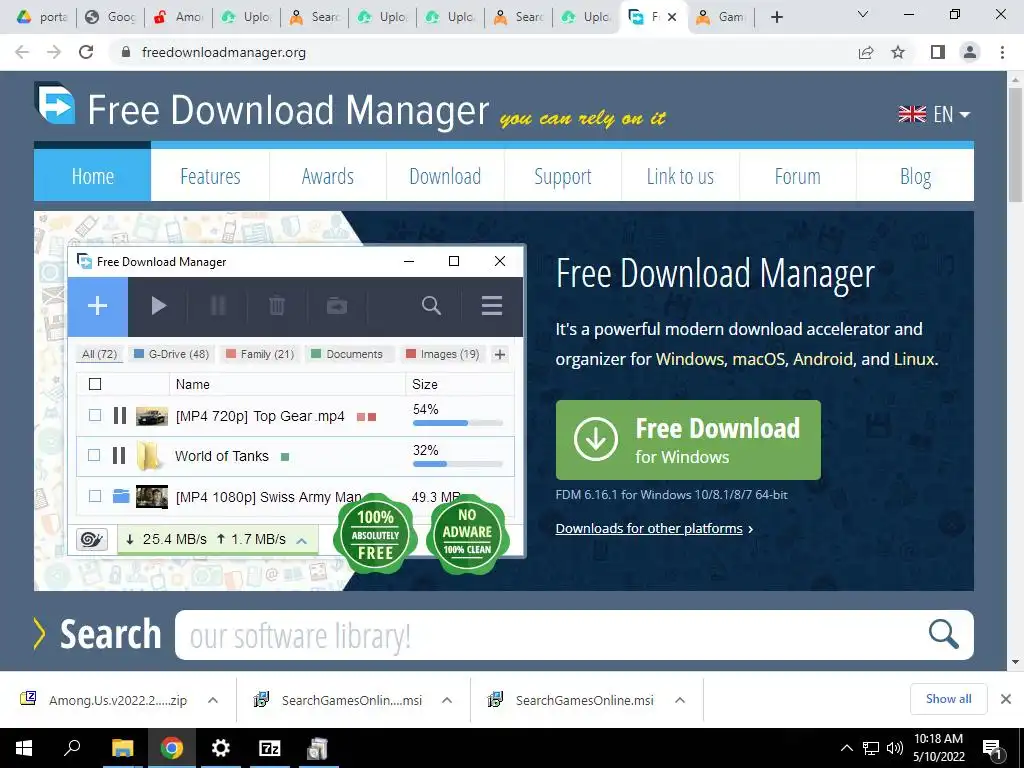
Task: Click the snail mode icon in FDM preview
Action: 92,539
